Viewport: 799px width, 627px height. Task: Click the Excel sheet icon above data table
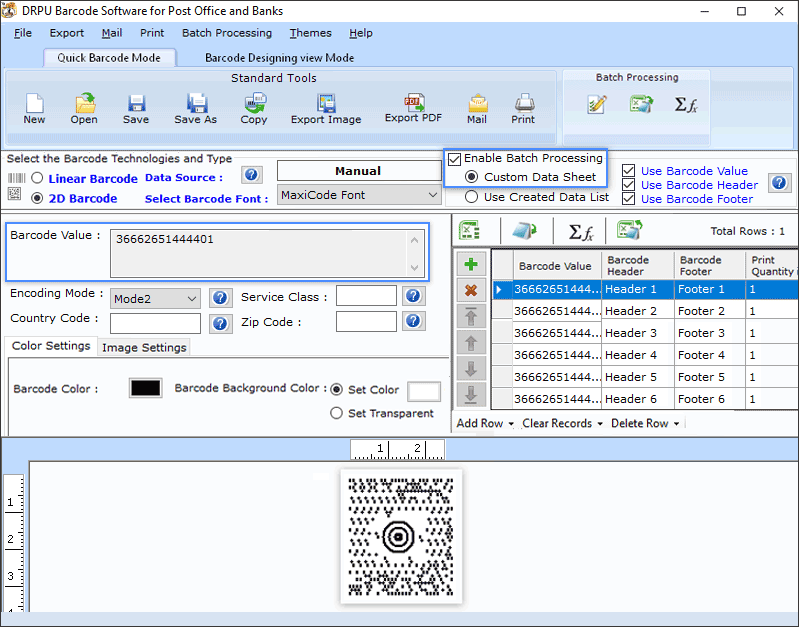click(x=469, y=230)
